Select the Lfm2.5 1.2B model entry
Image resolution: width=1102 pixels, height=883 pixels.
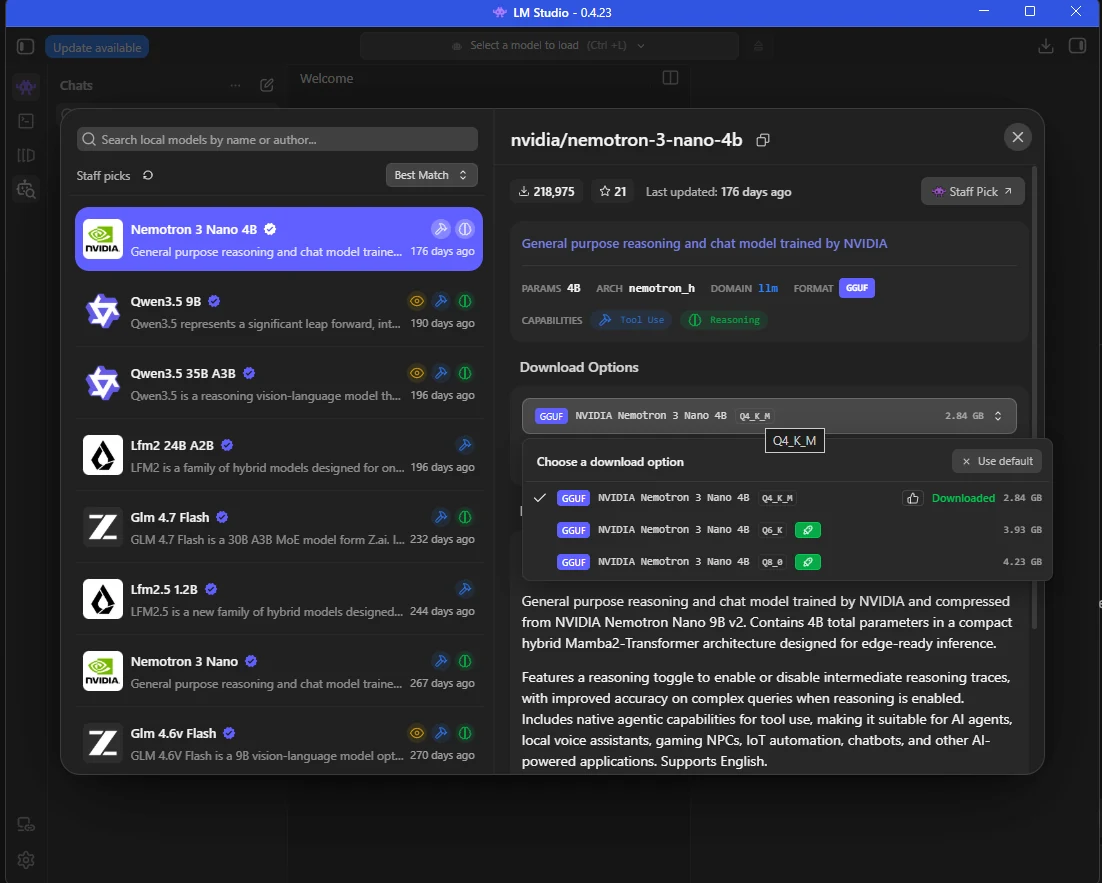click(x=279, y=600)
